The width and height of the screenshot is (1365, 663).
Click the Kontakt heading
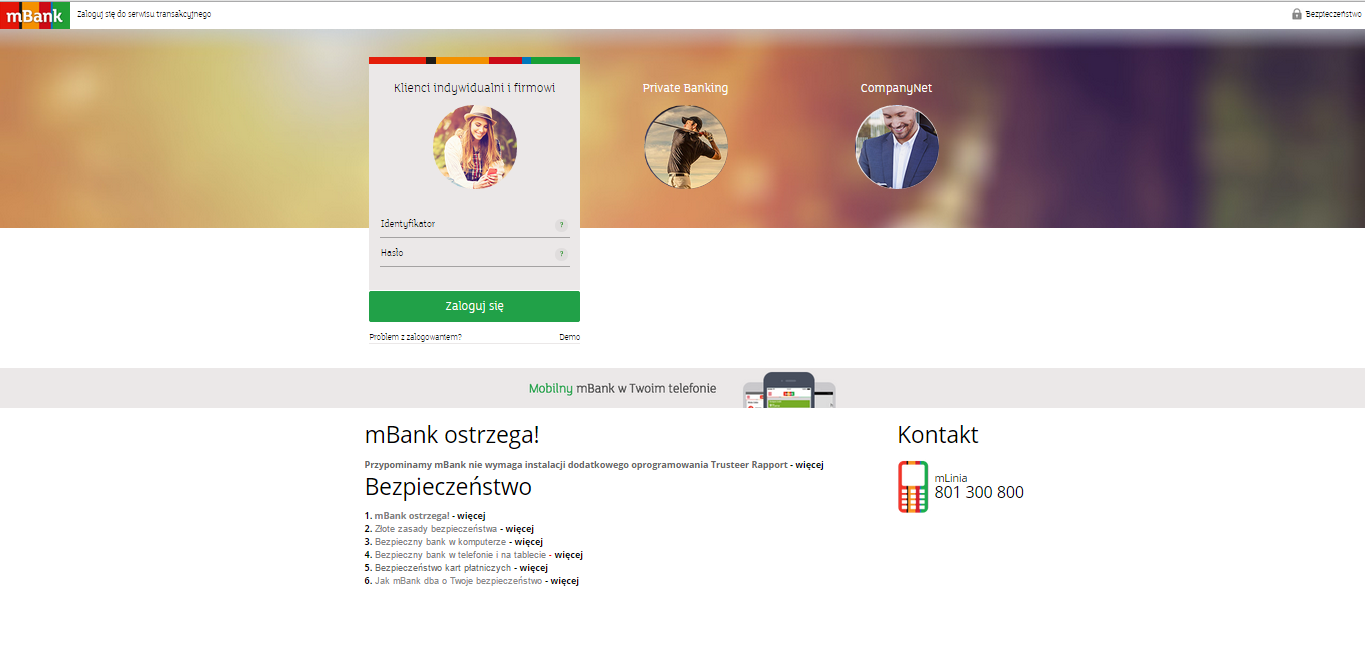938,435
